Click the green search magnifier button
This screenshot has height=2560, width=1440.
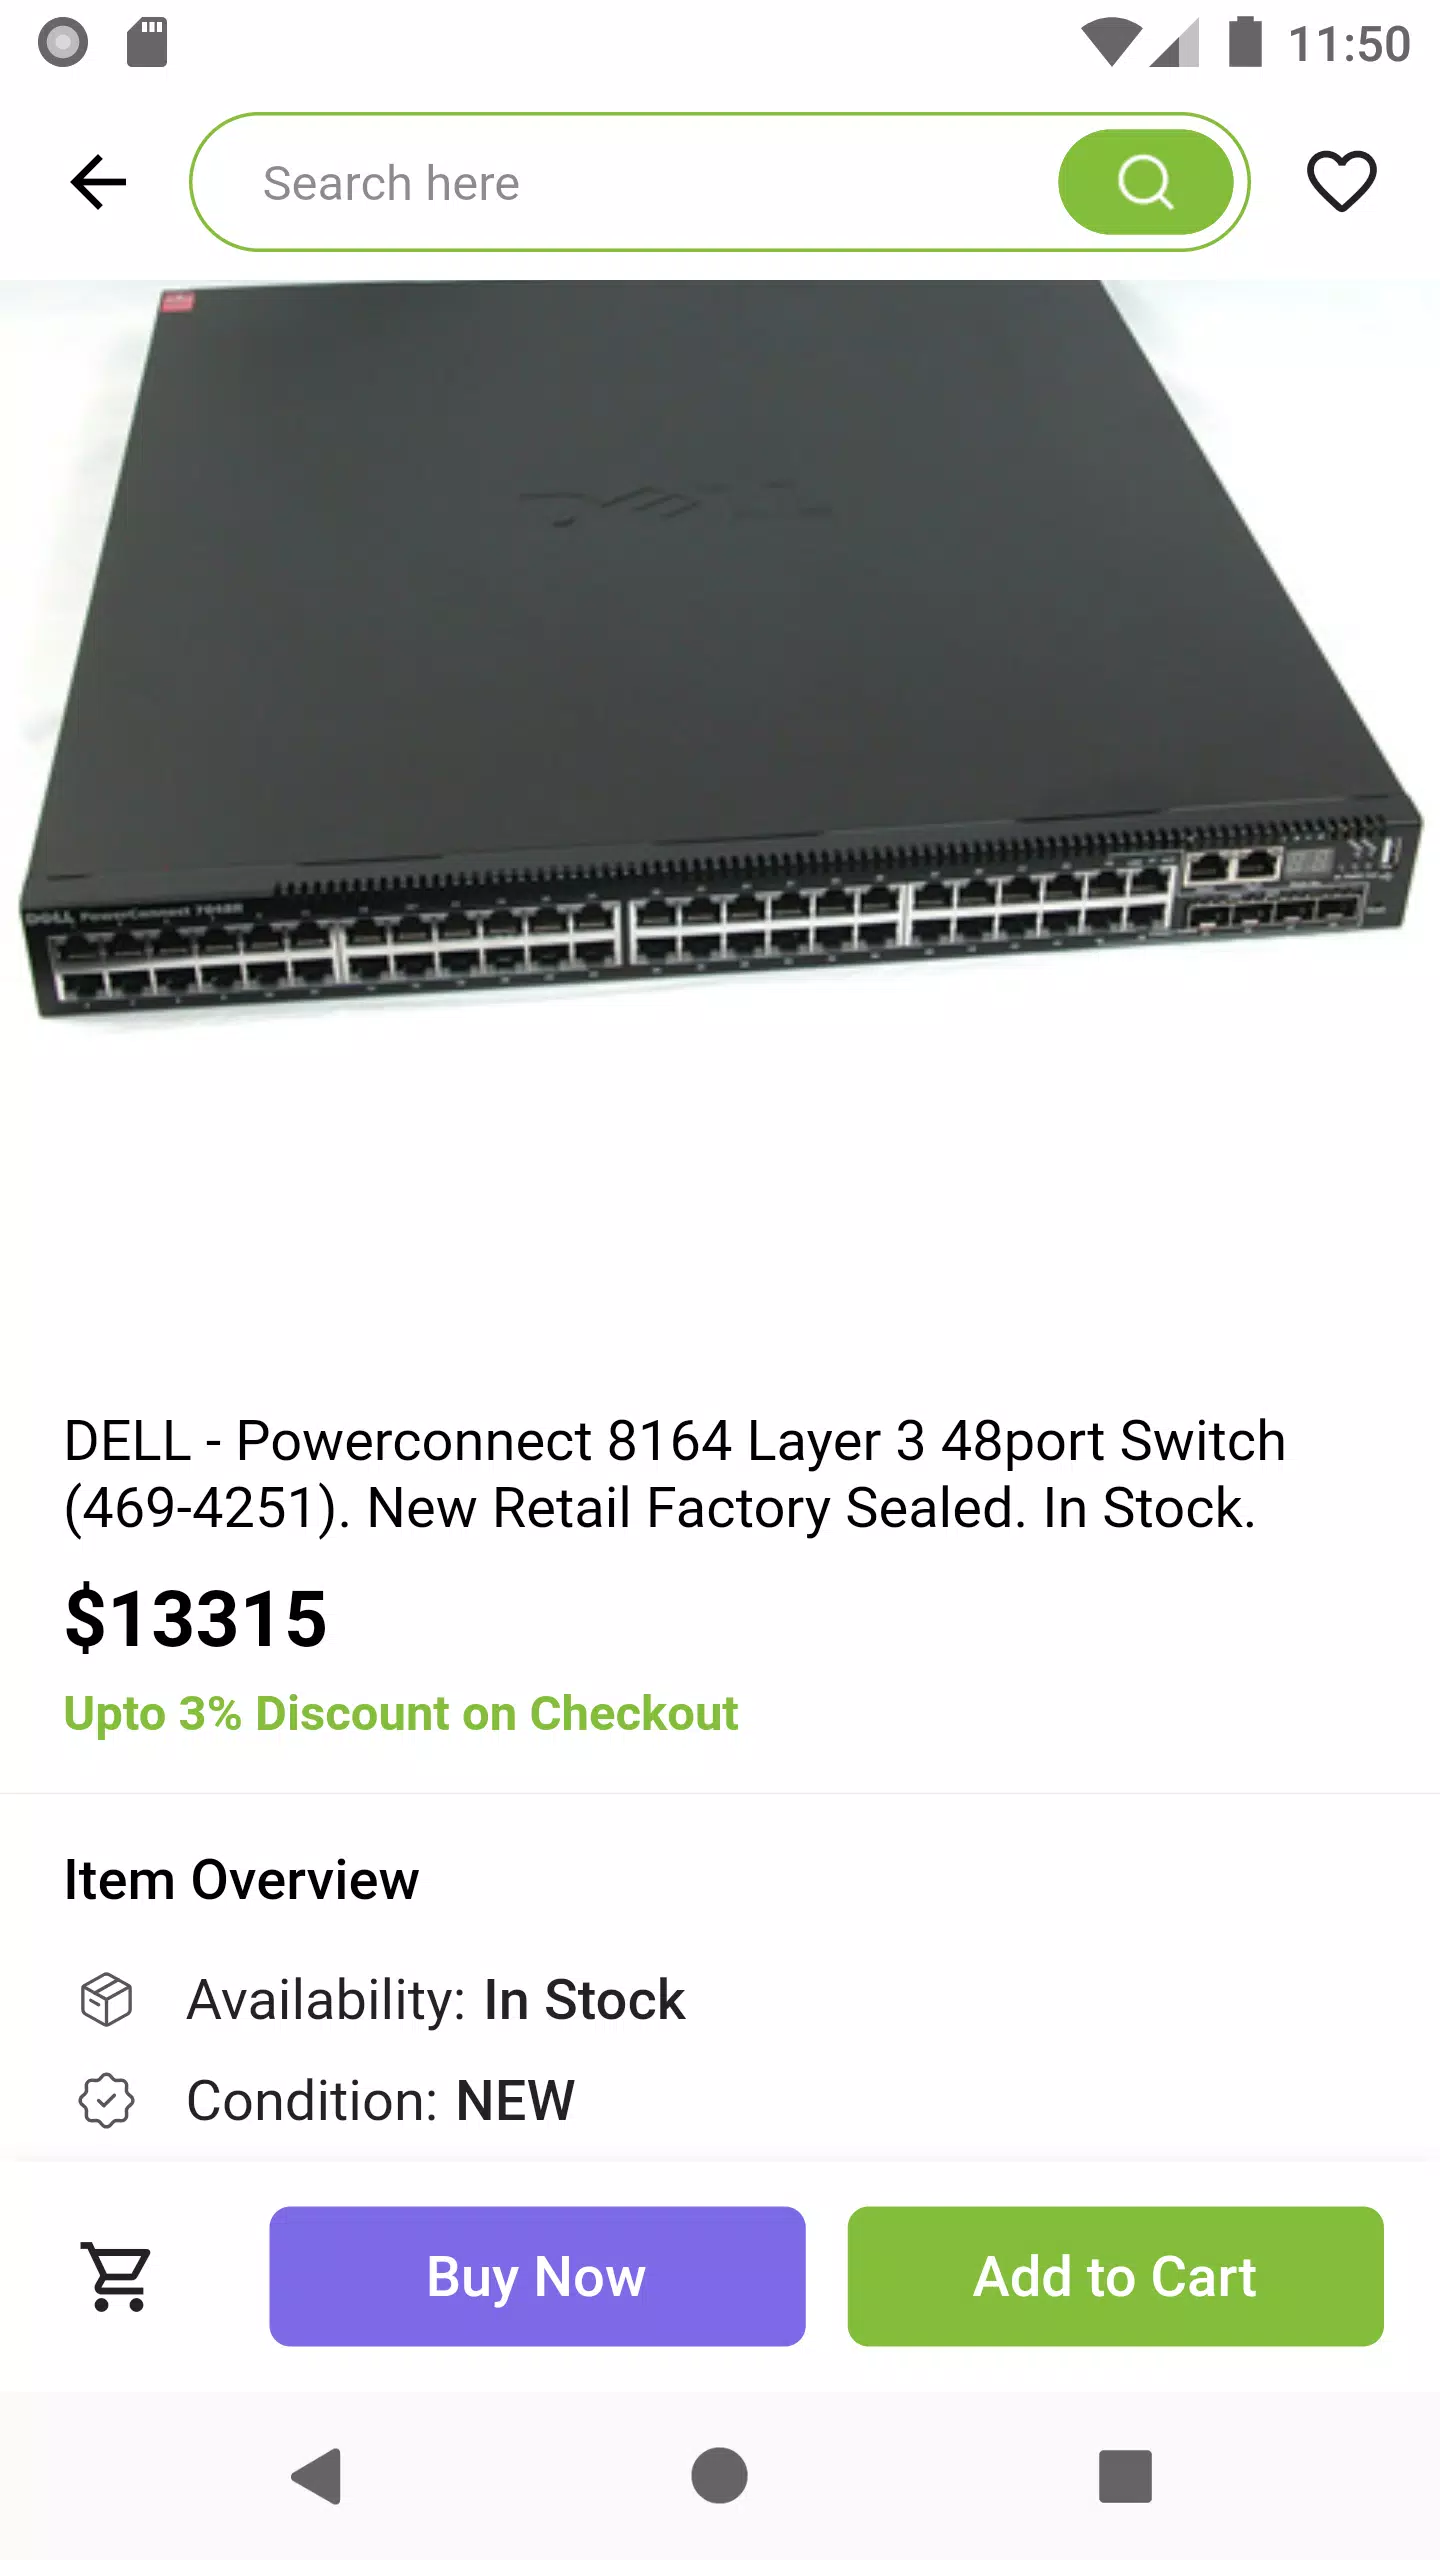click(1145, 182)
